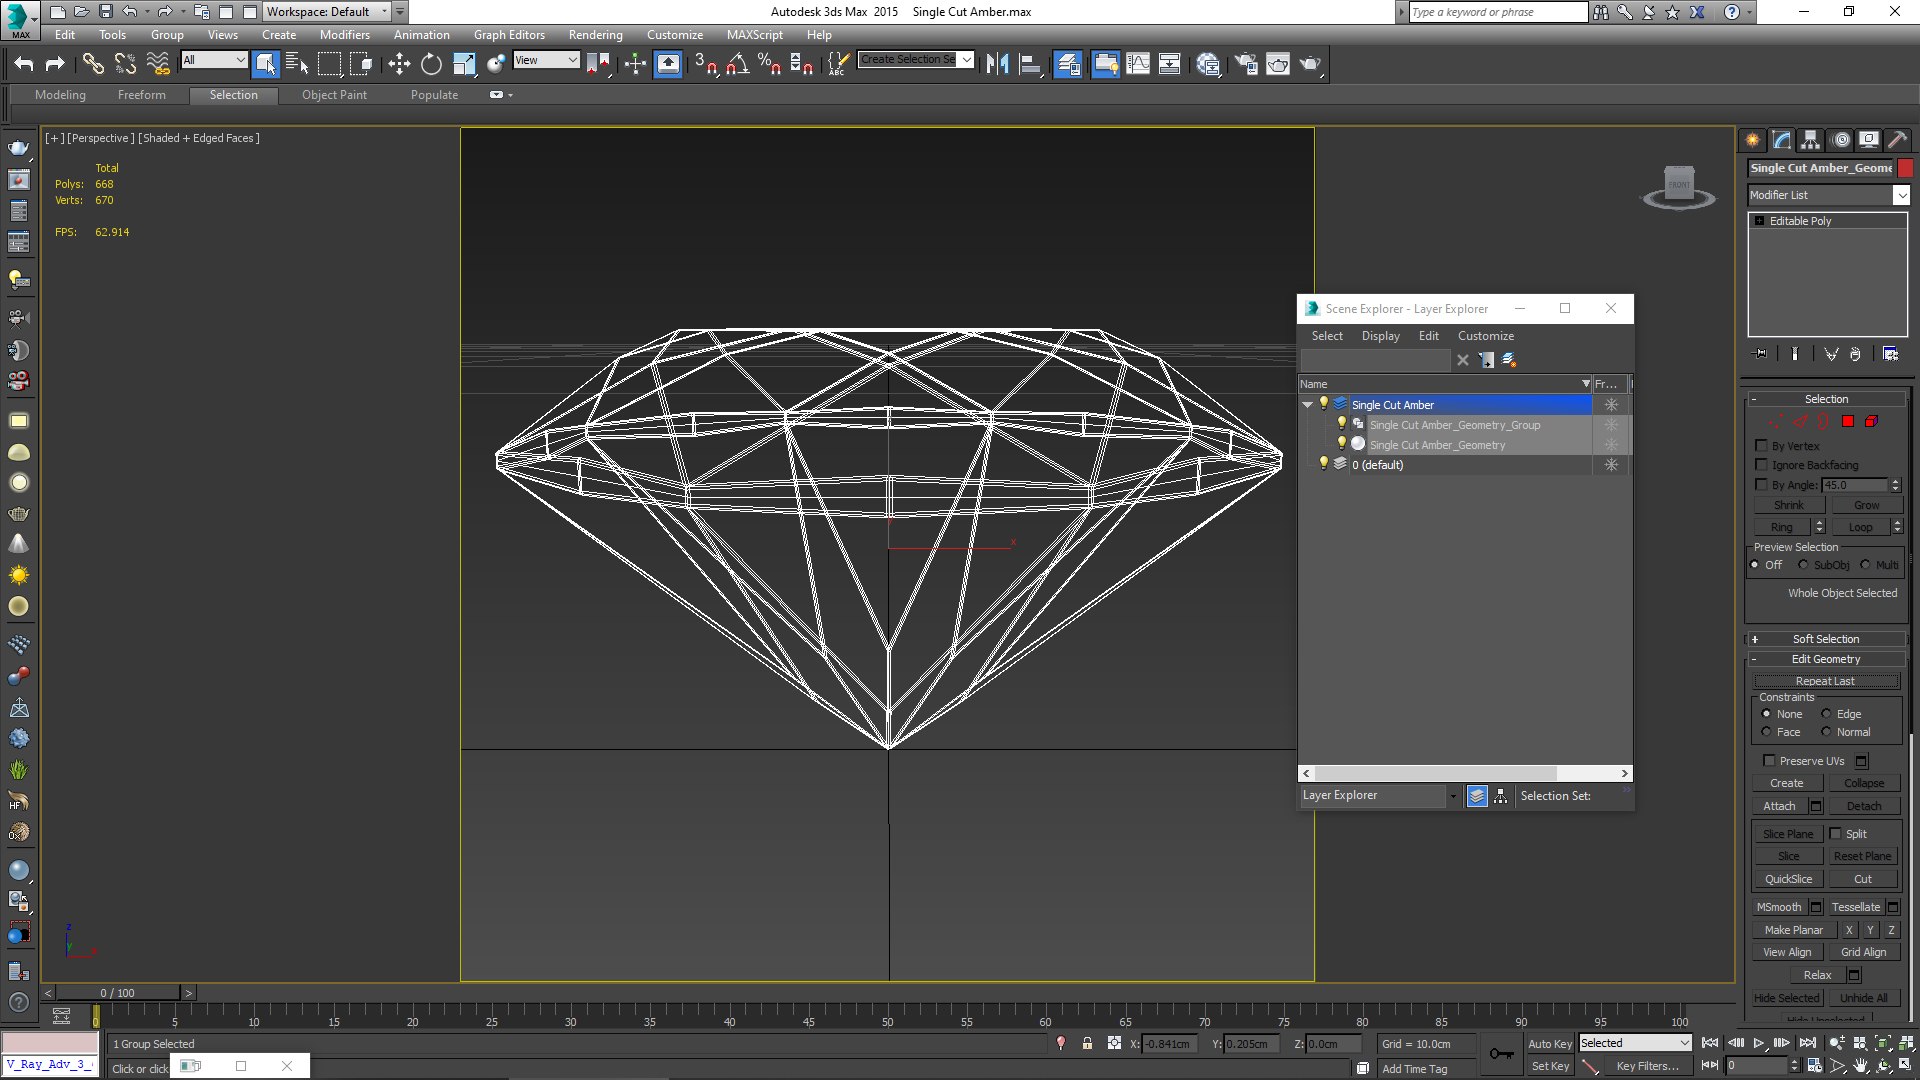The image size is (1920, 1080).
Task: Toggle Angle Snap icon
Action: [x=737, y=64]
